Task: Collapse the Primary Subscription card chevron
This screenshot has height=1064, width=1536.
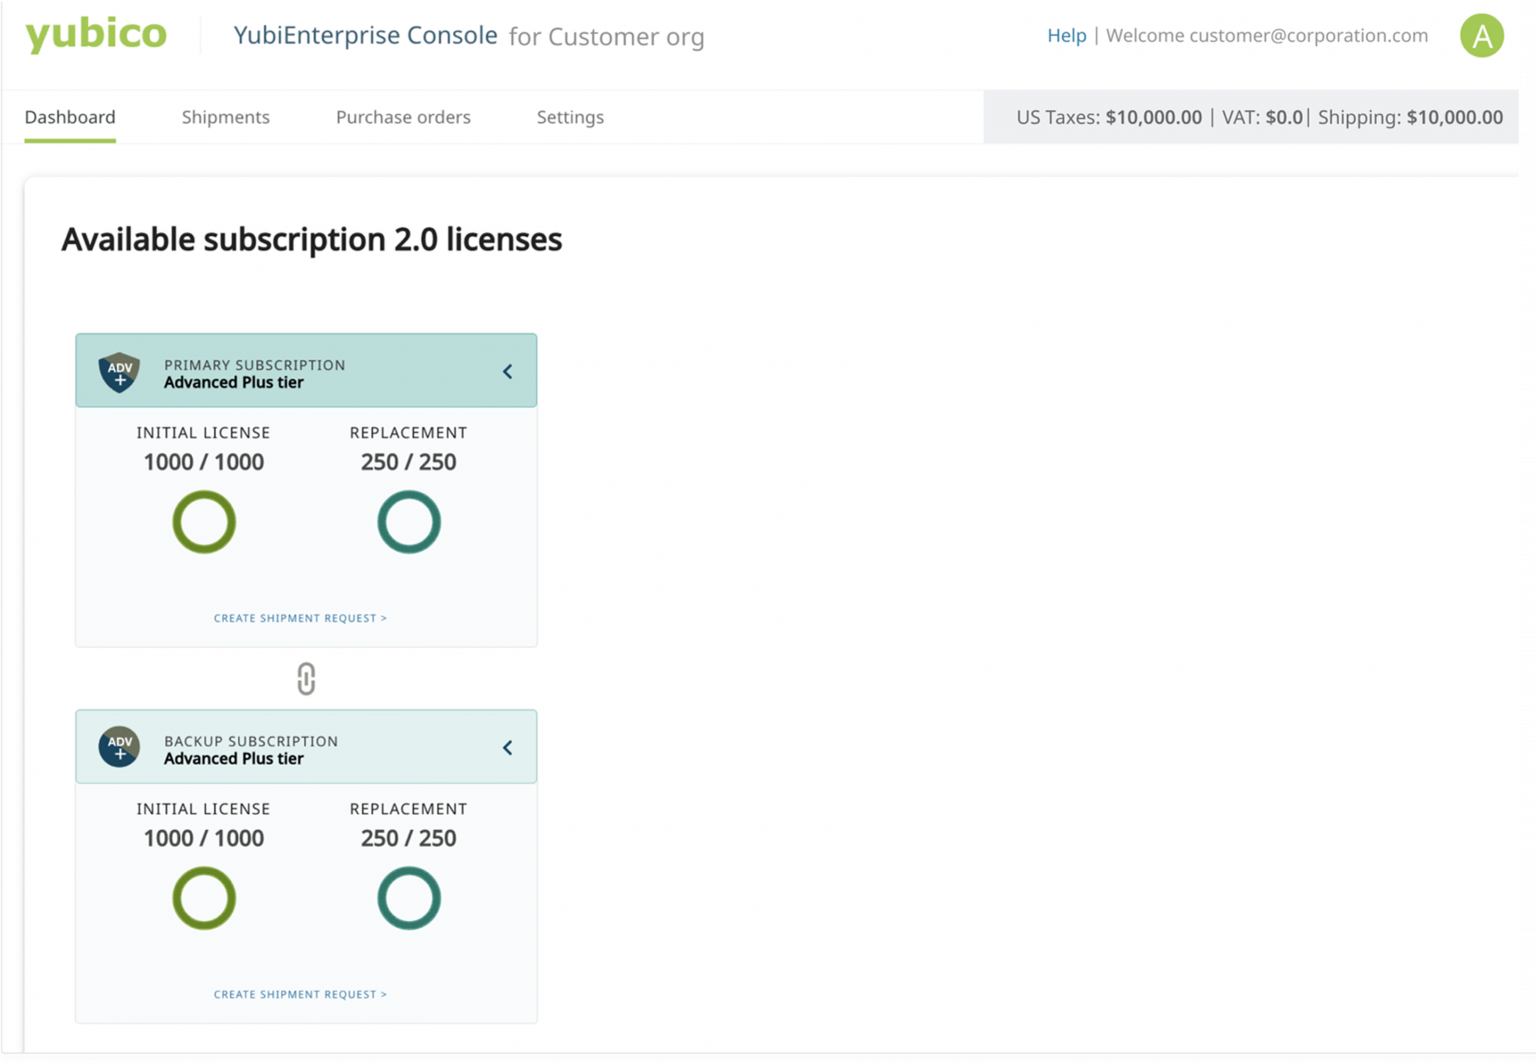Action: click(x=507, y=372)
